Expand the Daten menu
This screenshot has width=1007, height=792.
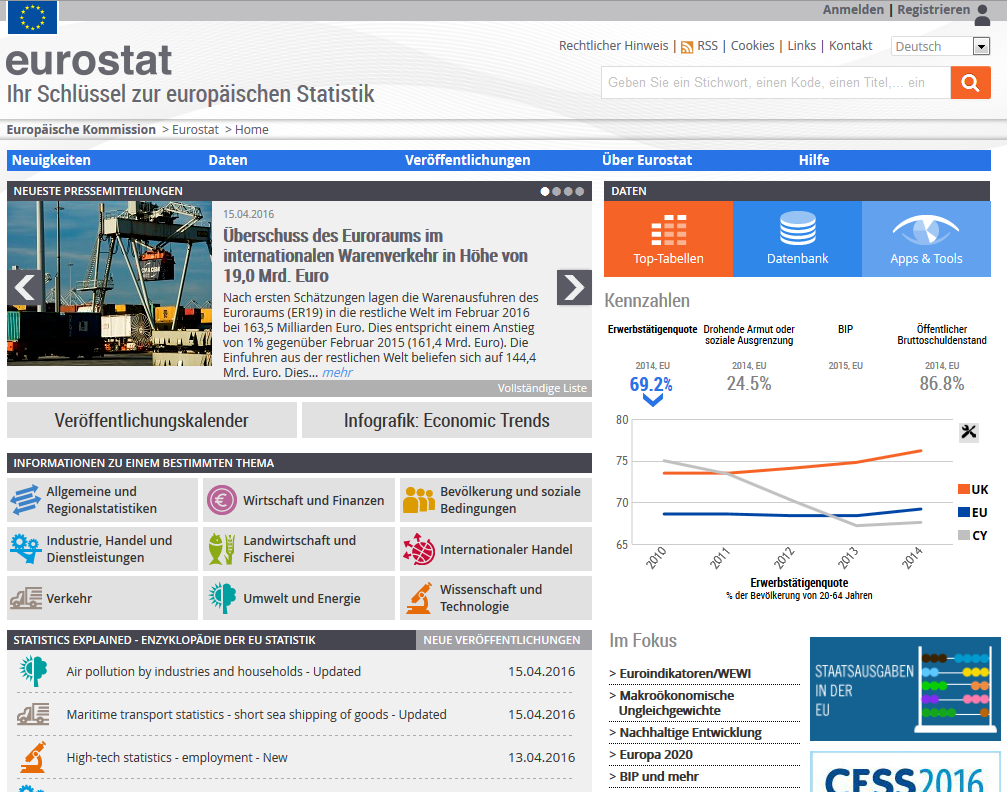(x=228, y=160)
